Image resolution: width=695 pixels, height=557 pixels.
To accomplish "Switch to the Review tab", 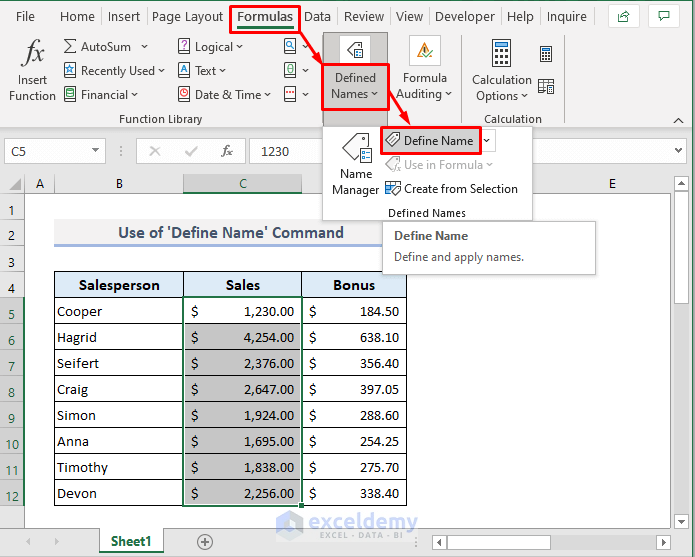I will click(x=364, y=16).
